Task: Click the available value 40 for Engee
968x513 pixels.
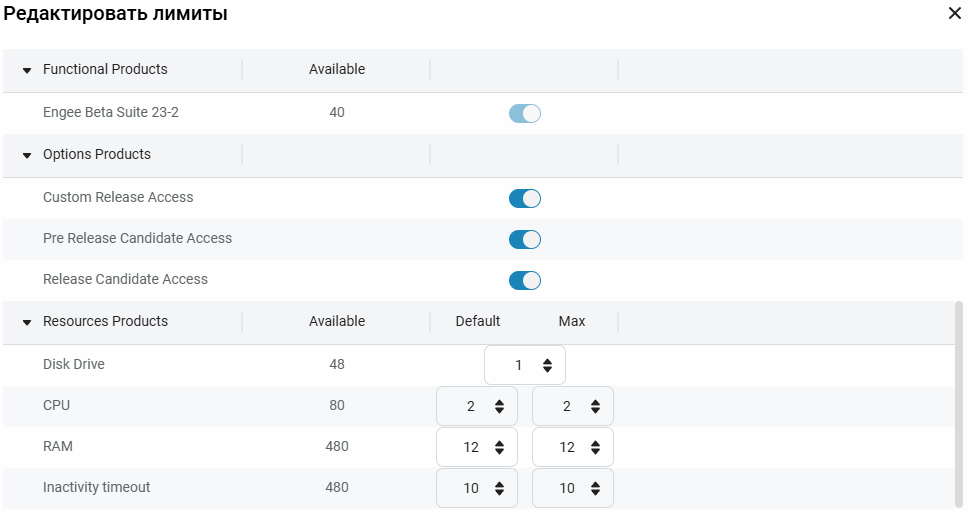Action: point(337,112)
